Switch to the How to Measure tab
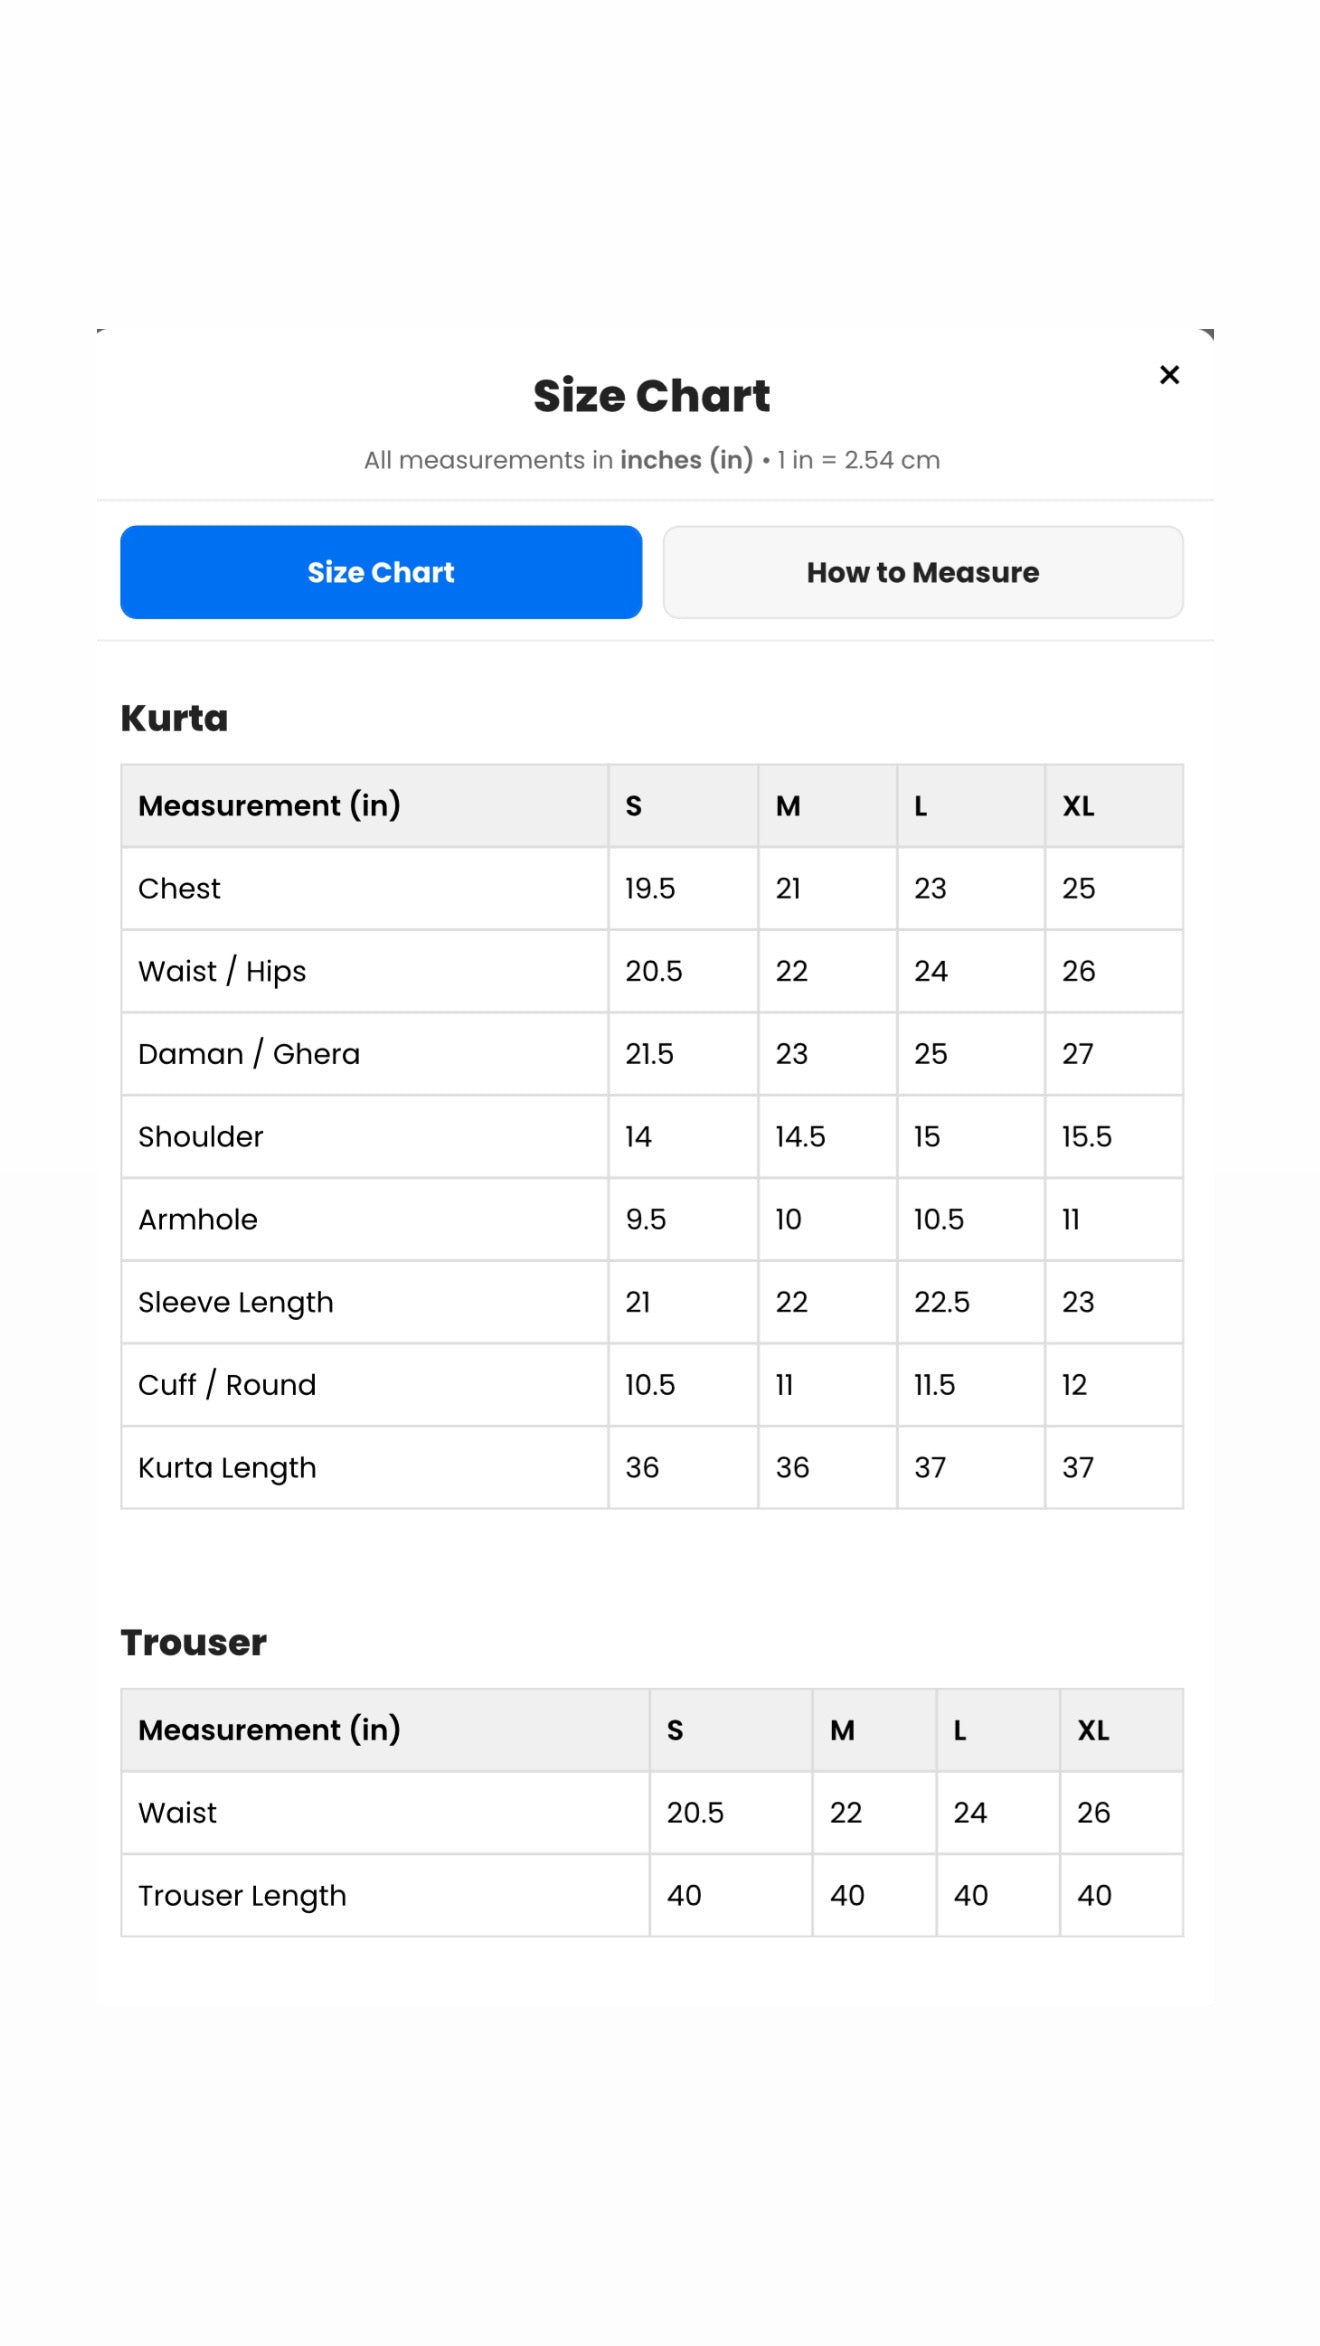Screen dimensions: 1320x2346 click(923, 572)
